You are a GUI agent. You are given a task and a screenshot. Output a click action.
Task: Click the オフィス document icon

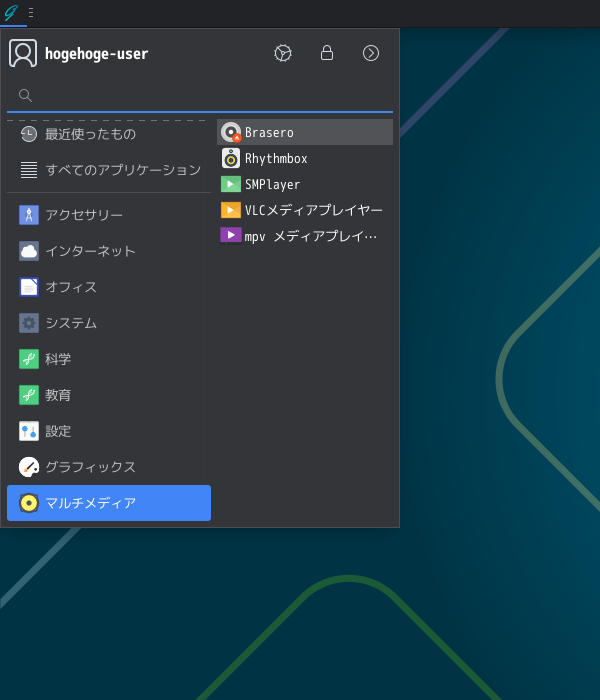29,287
